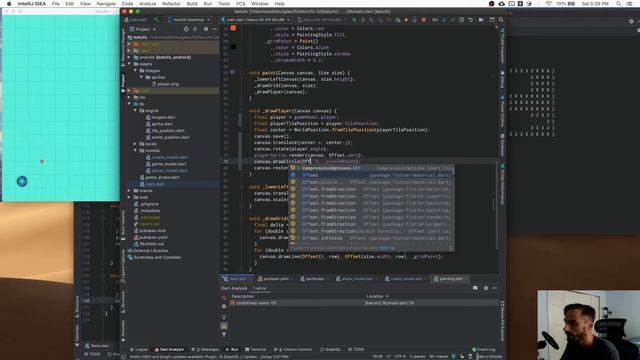Open Logcat tool window
The height and width of the screenshot is (360, 640).
point(139,350)
